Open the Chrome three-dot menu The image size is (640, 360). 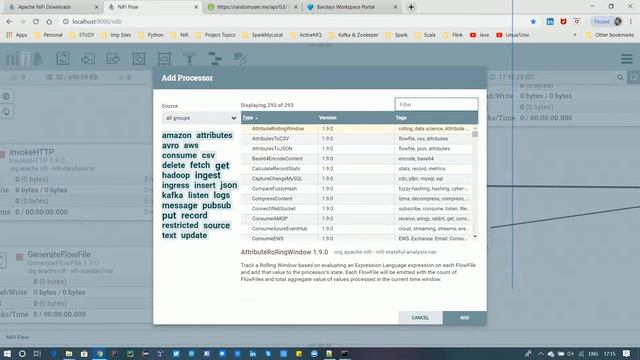(631, 21)
